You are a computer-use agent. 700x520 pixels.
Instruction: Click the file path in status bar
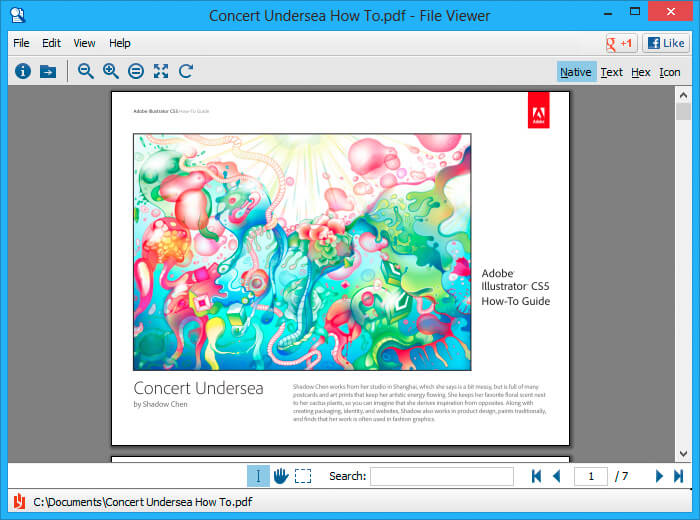(x=142, y=502)
